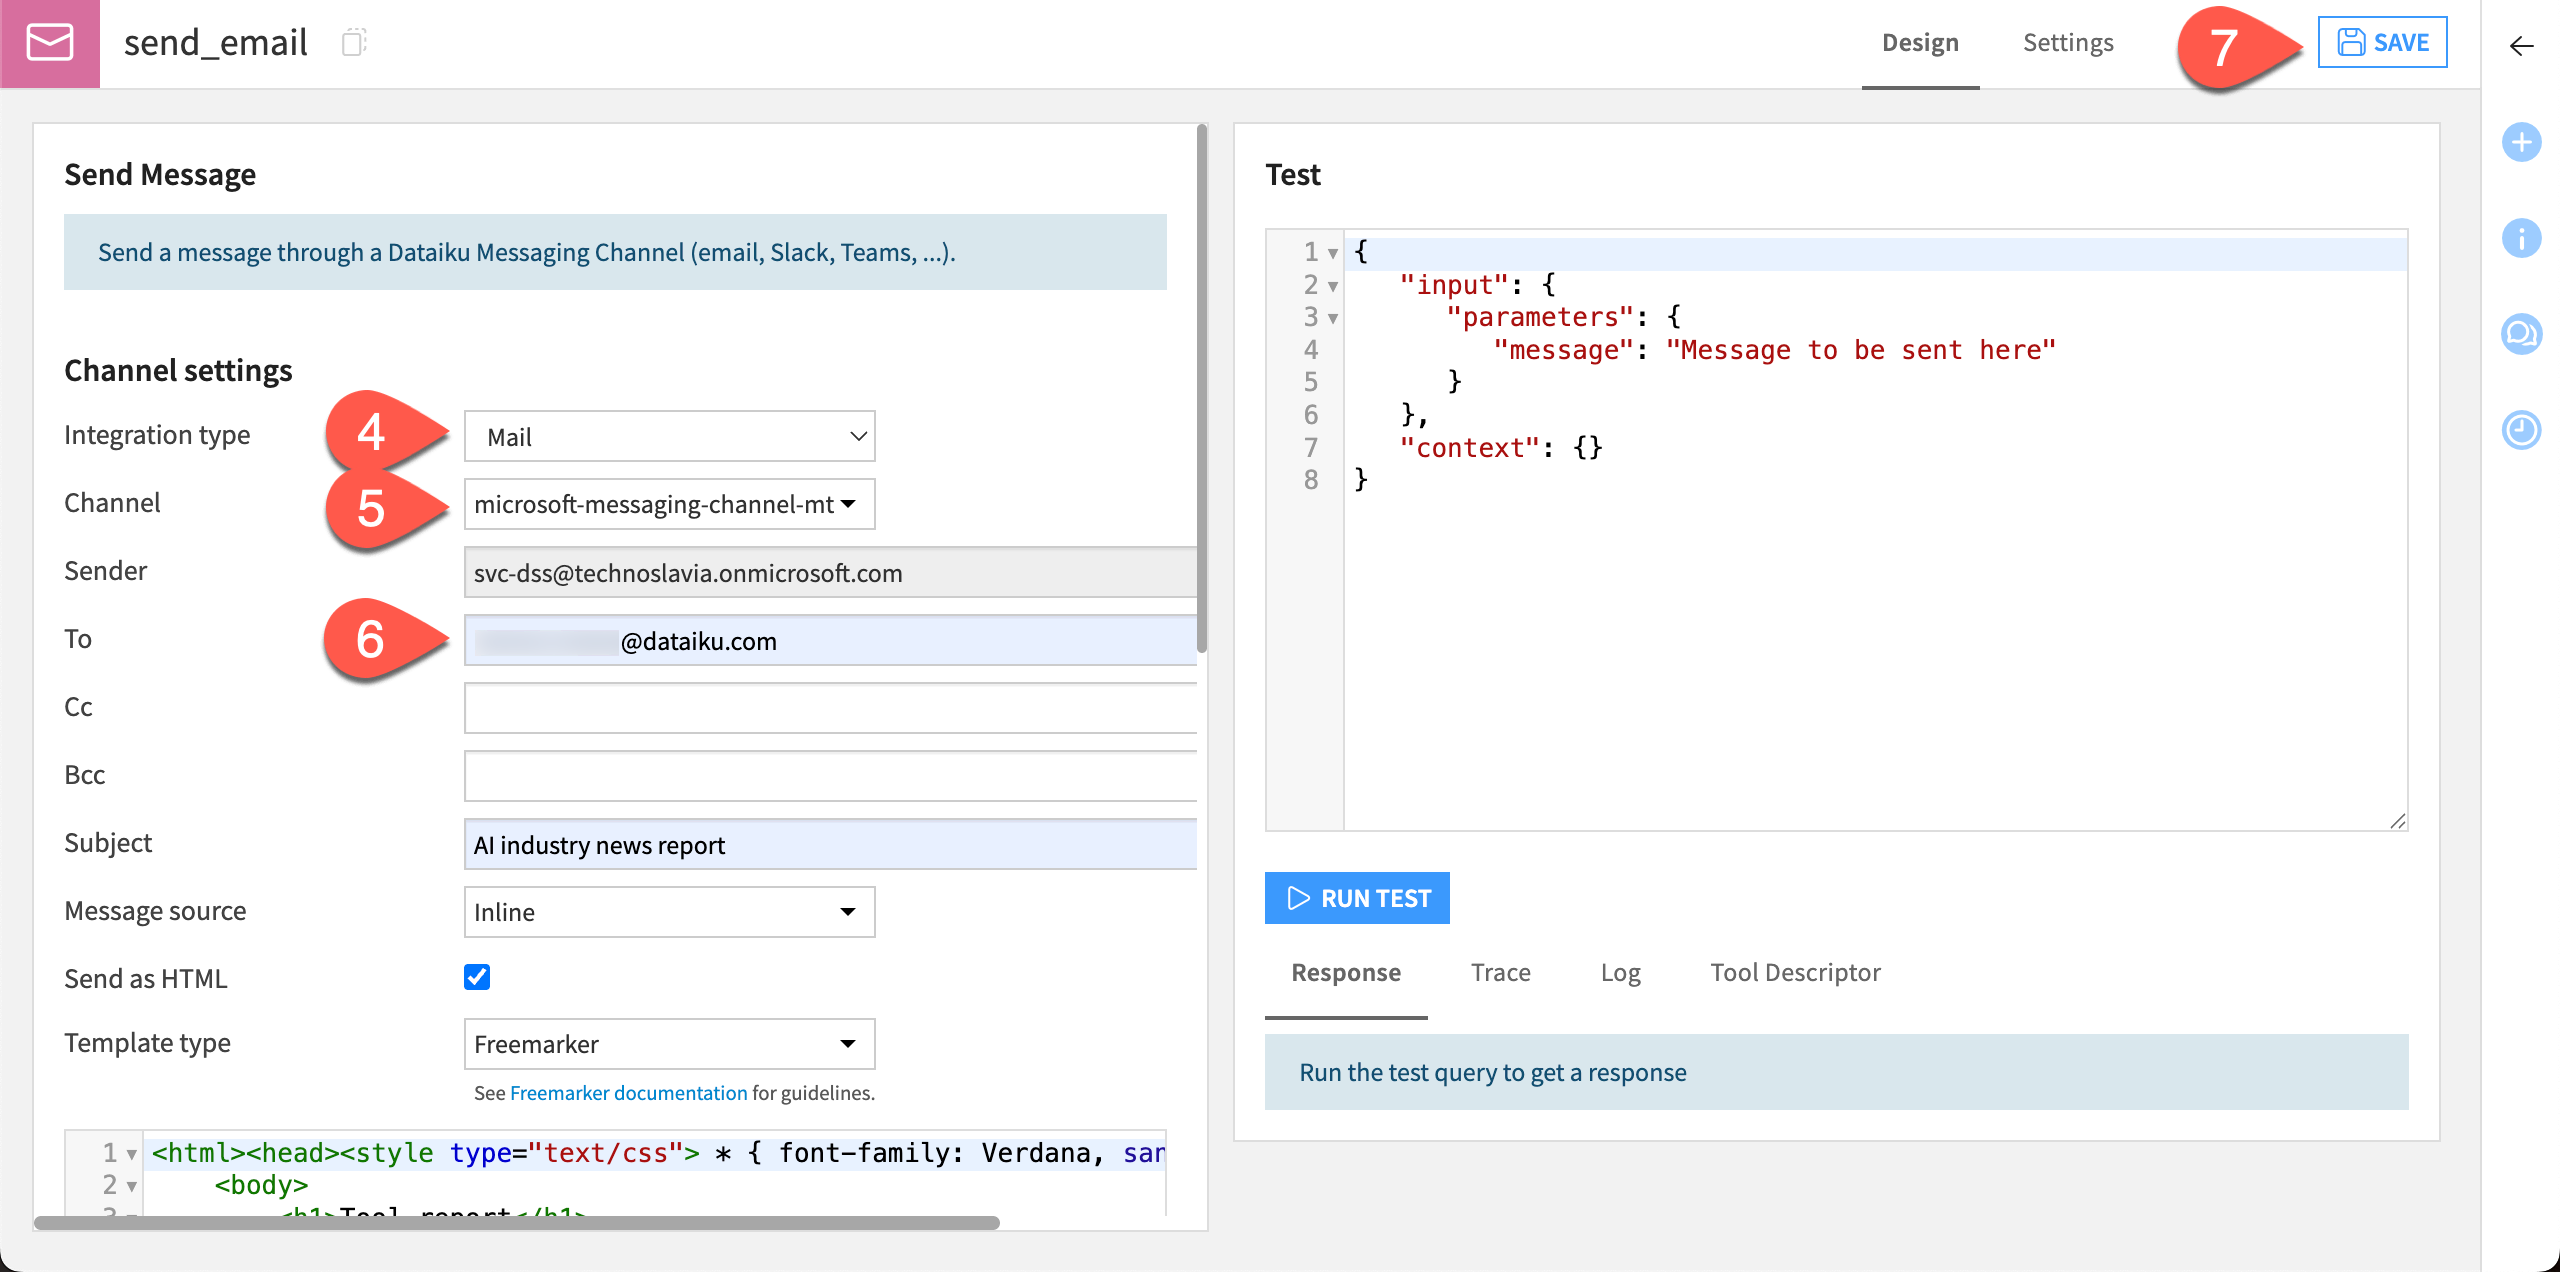Click the Sender email field

click(831, 572)
